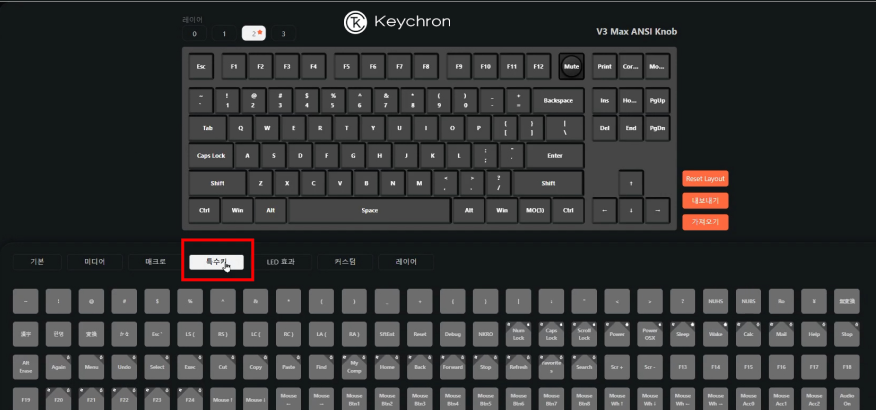Choose the Scroll Lock keycode
The height and width of the screenshot is (410, 876).
584,334
